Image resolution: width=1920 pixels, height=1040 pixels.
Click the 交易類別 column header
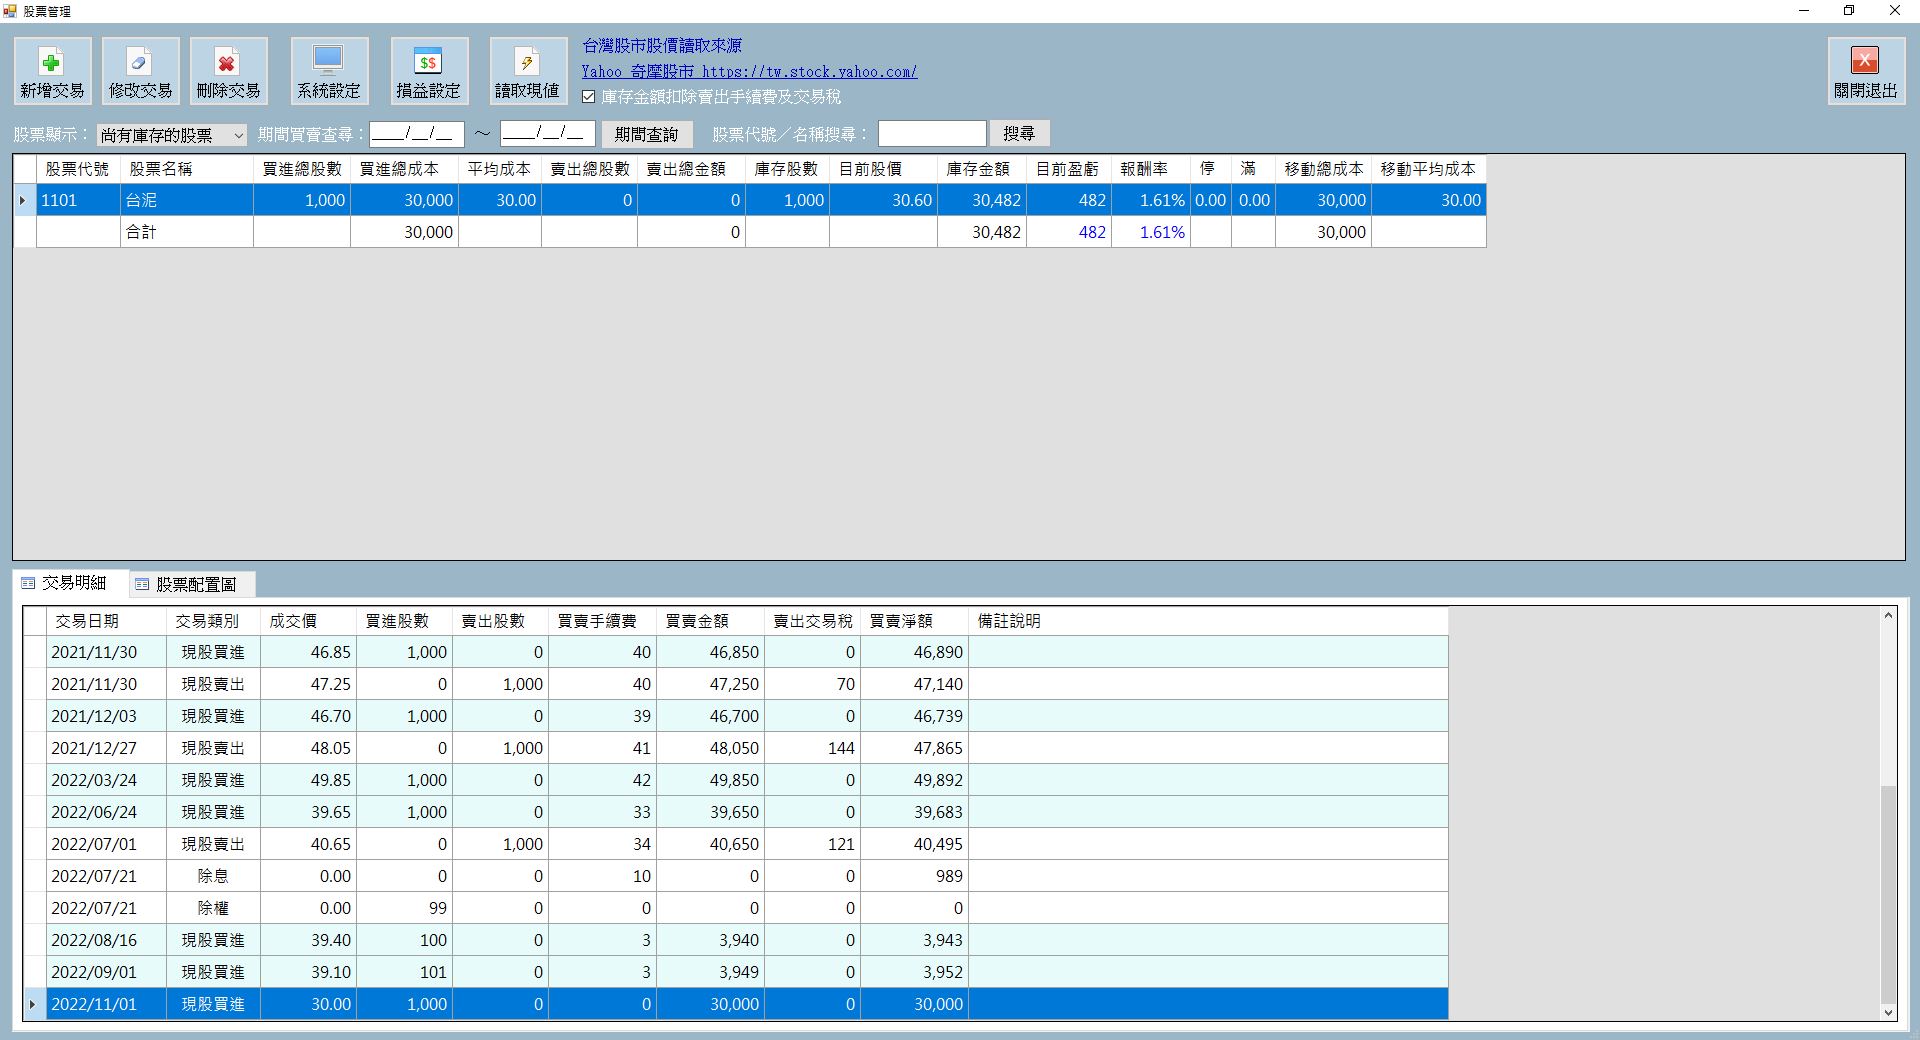pos(212,621)
